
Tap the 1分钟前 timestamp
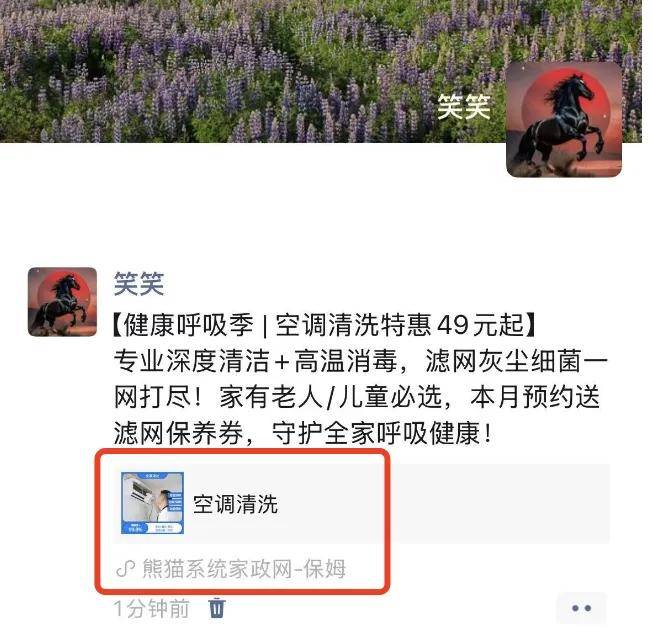coord(152,609)
